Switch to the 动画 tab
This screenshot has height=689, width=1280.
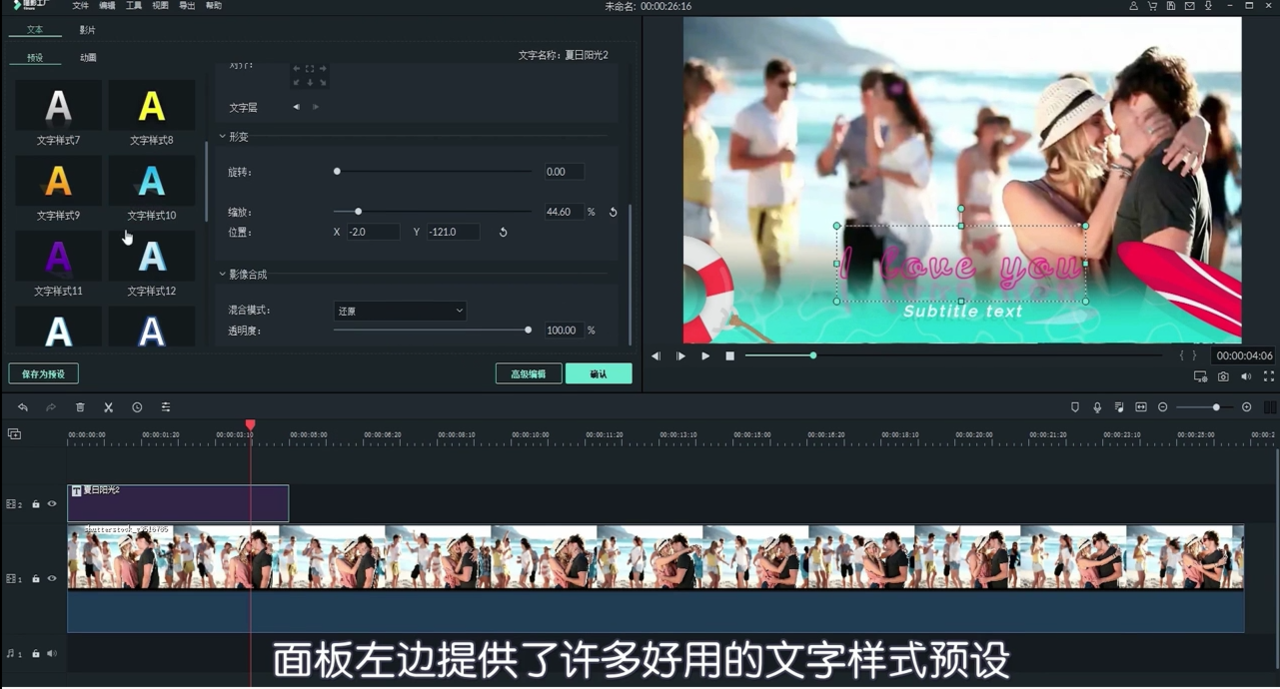coord(86,57)
